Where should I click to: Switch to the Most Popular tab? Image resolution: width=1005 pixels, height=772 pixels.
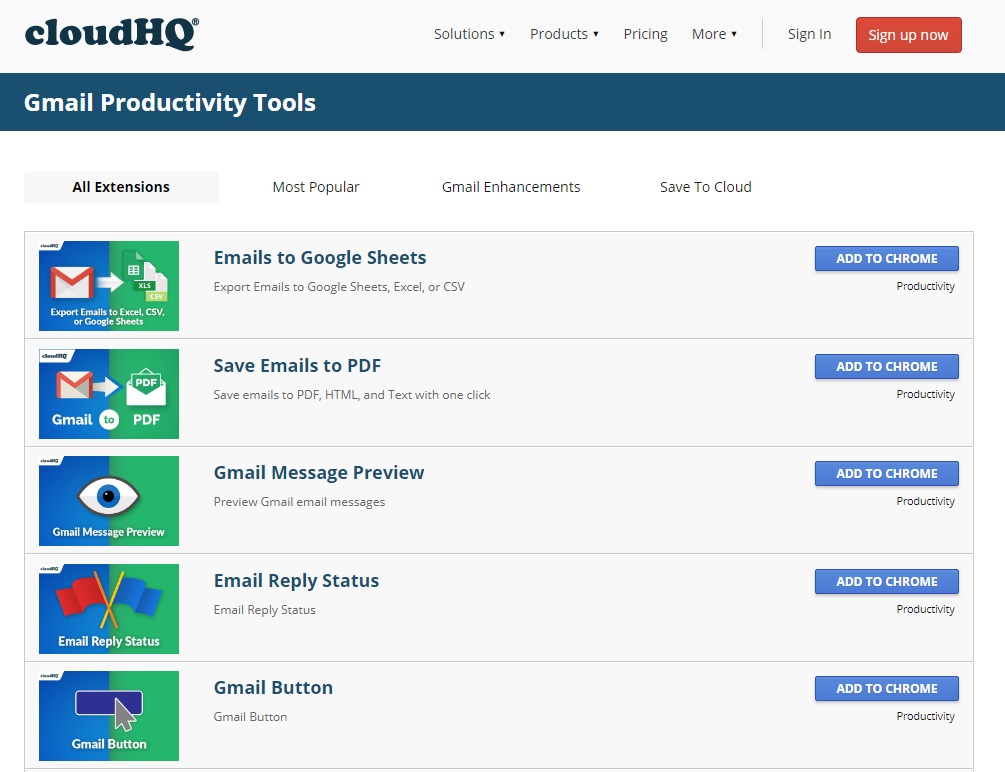click(316, 187)
